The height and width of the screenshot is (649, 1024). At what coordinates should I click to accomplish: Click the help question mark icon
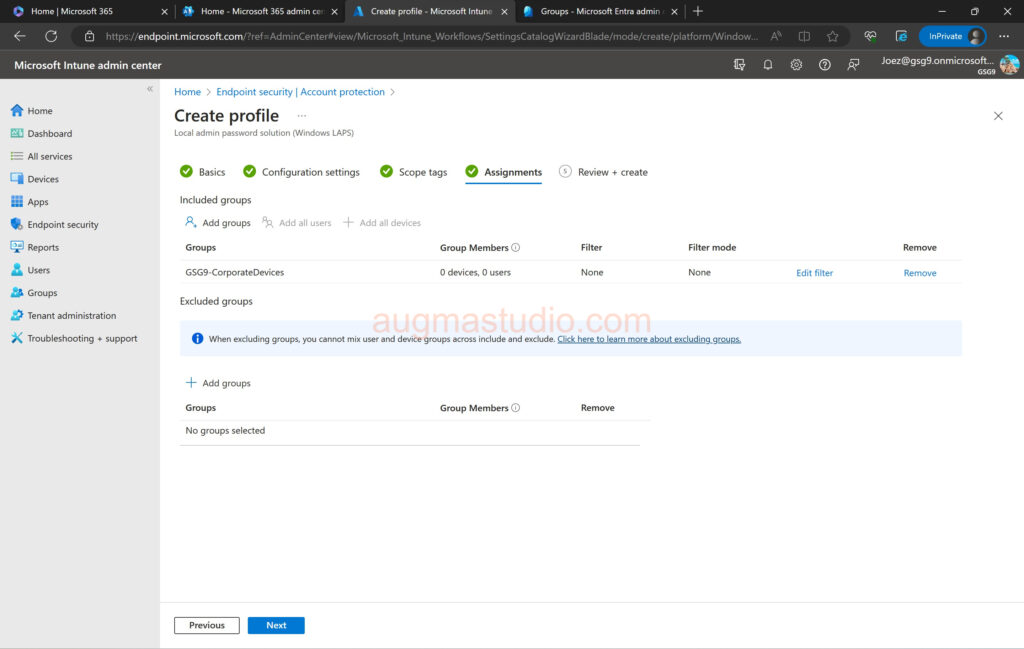point(825,65)
